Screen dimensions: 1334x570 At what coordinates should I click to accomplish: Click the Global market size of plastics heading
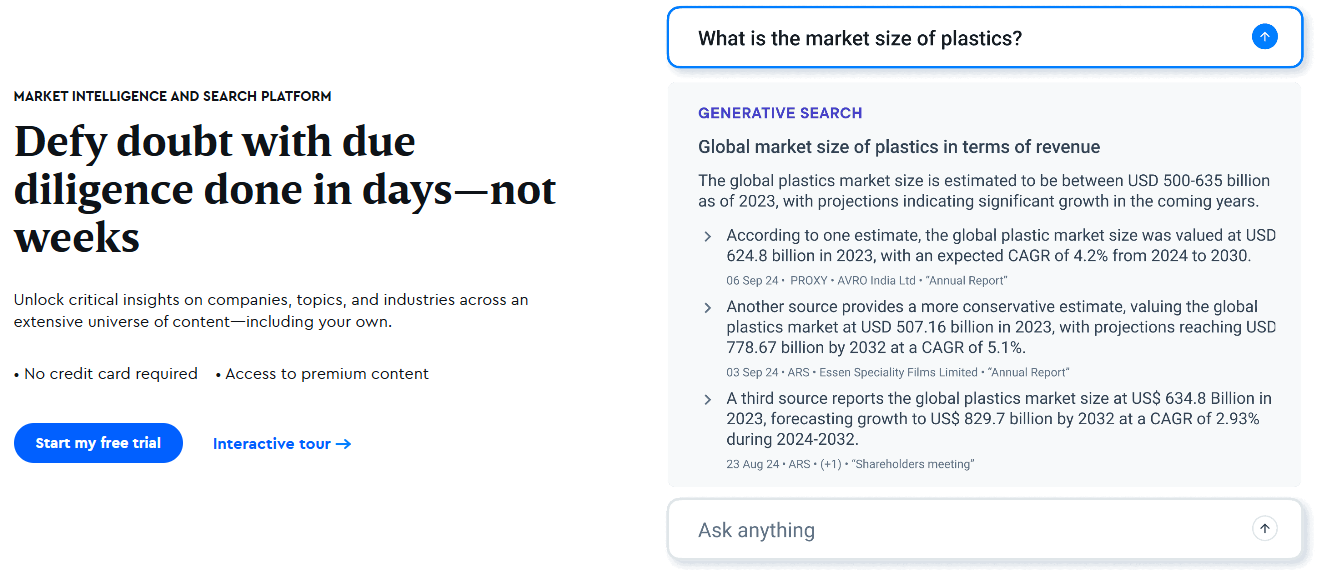tap(899, 147)
